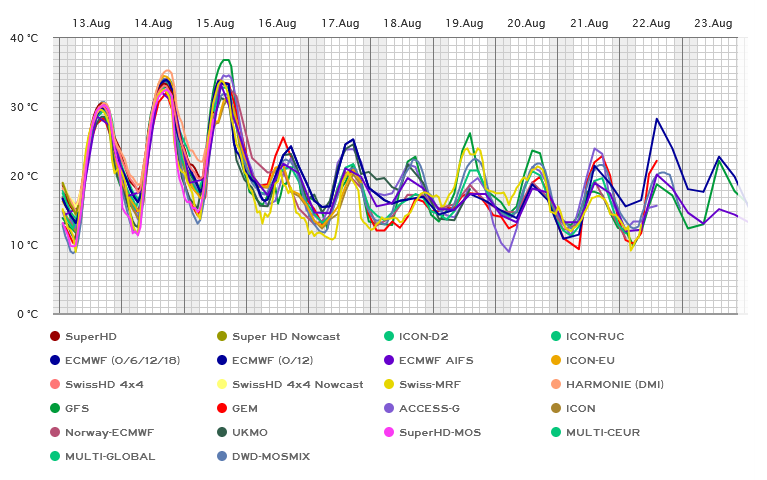Click the 22.Aug date label
The width and height of the screenshot is (767, 480).
pos(651,23)
